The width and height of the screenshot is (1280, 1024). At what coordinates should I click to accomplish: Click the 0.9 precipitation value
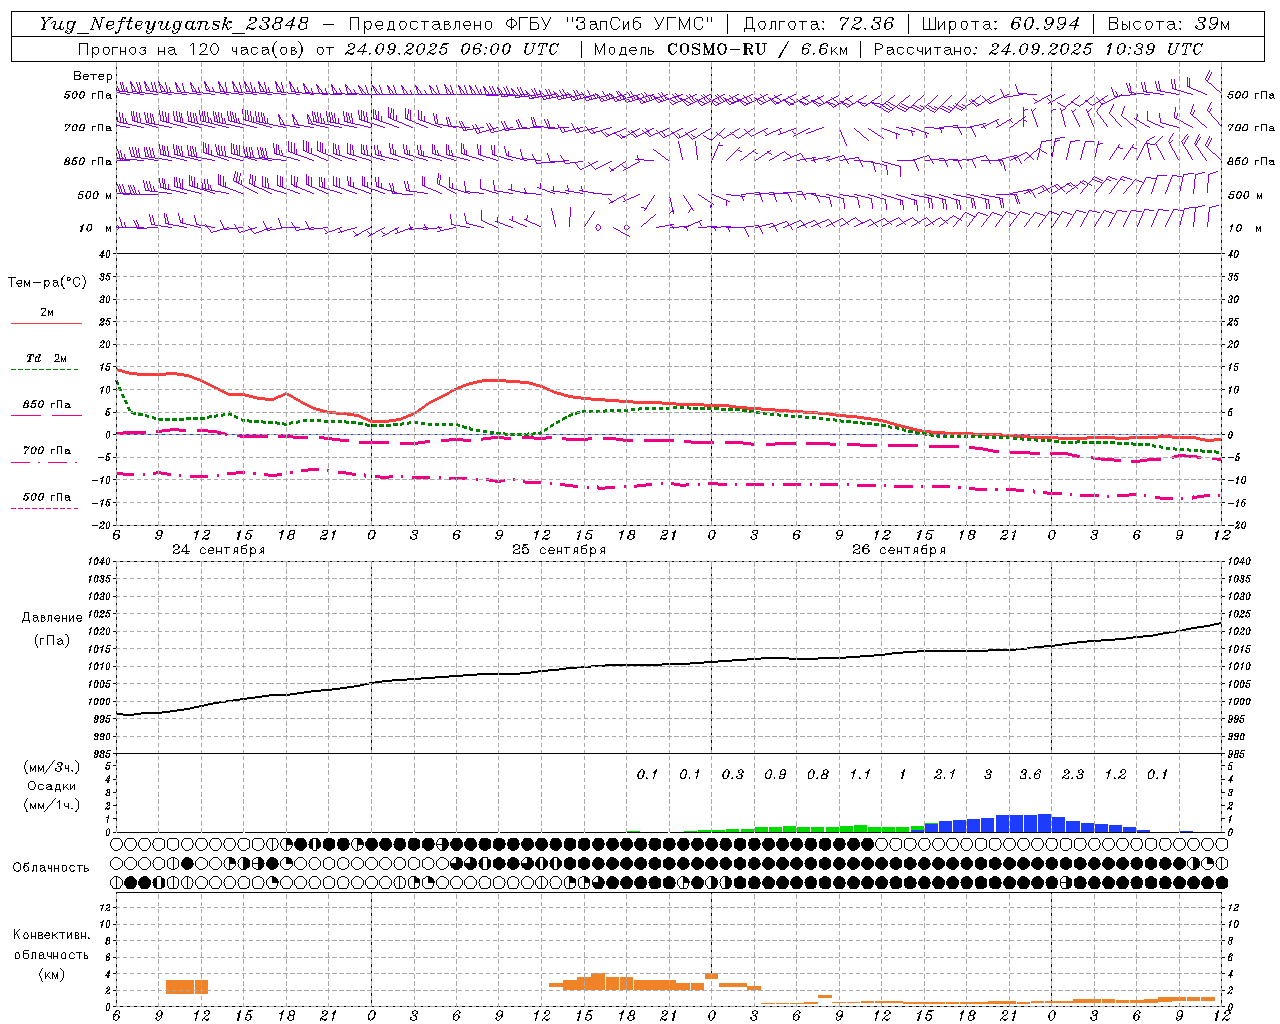pyautogui.click(x=775, y=775)
